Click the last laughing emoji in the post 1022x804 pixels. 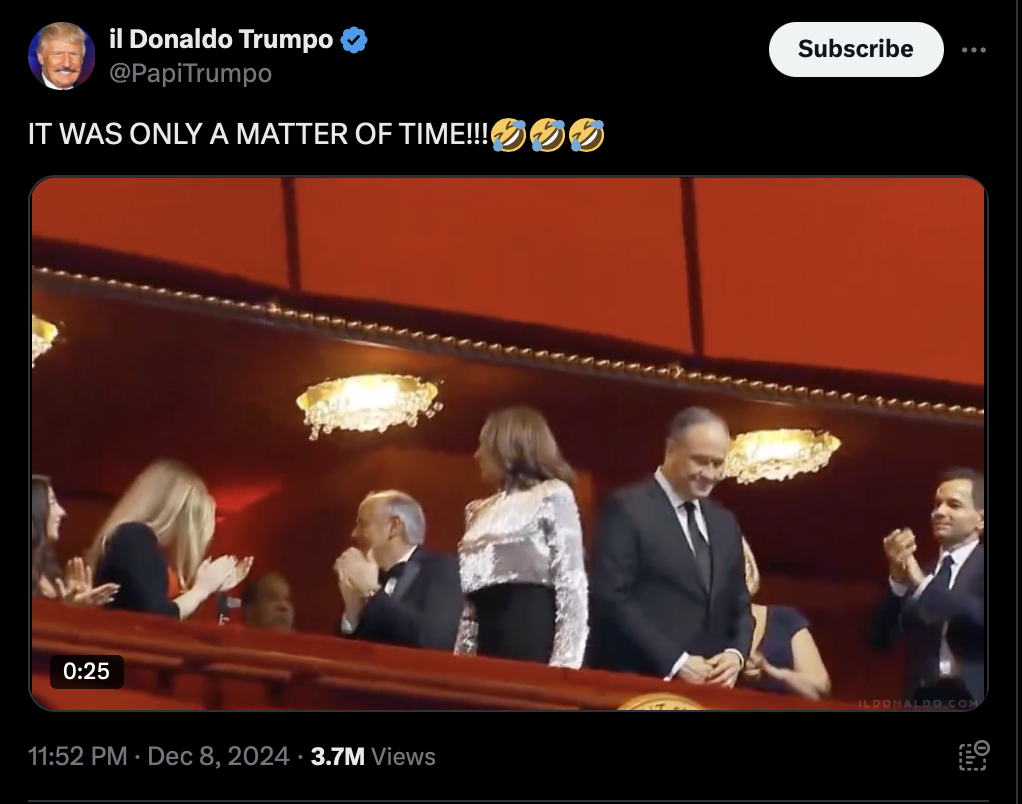point(587,135)
